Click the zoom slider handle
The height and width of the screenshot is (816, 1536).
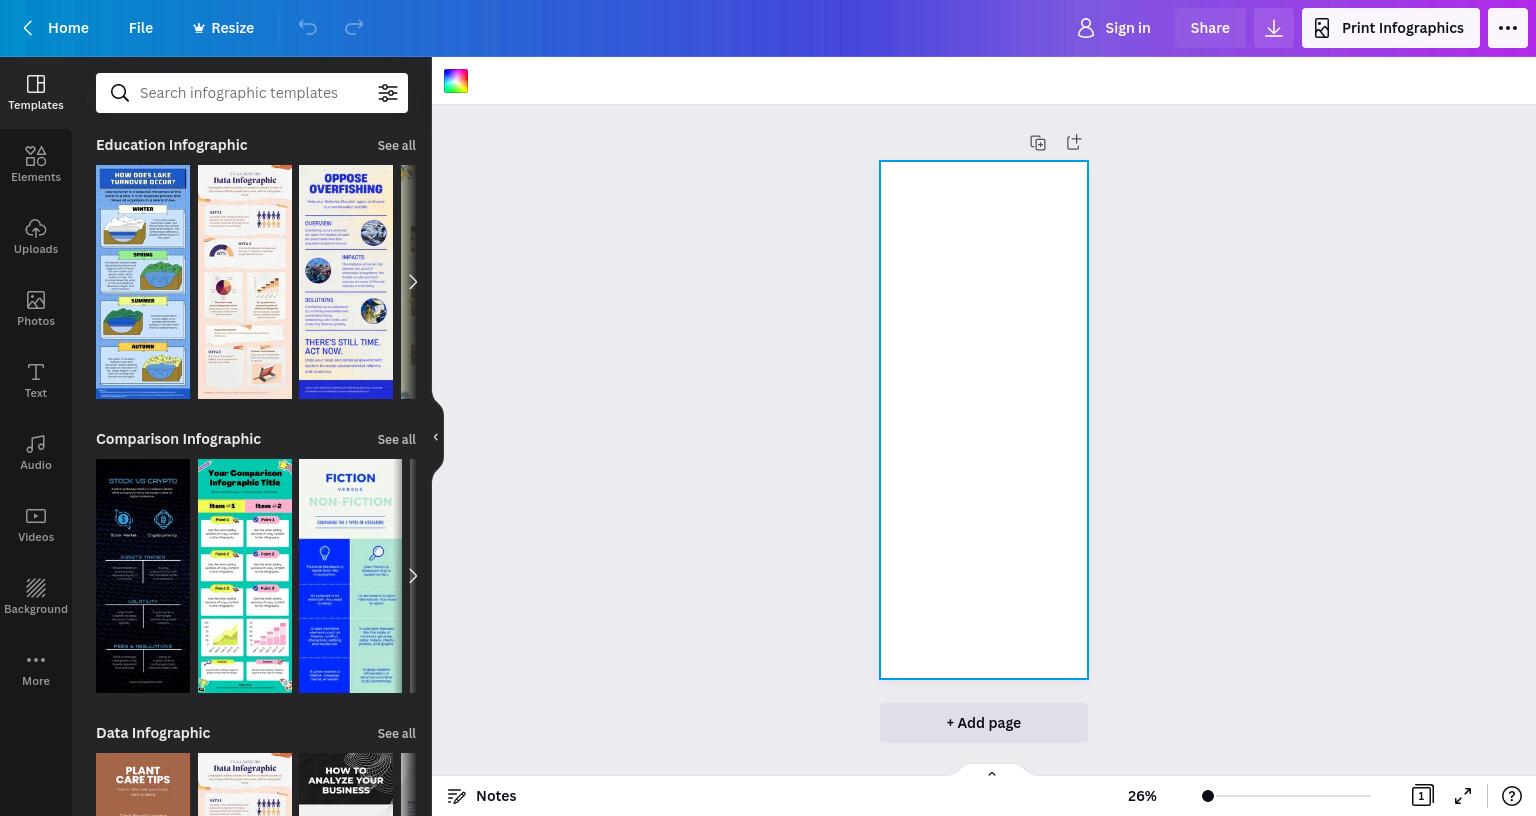click(x=1208, y=796)
